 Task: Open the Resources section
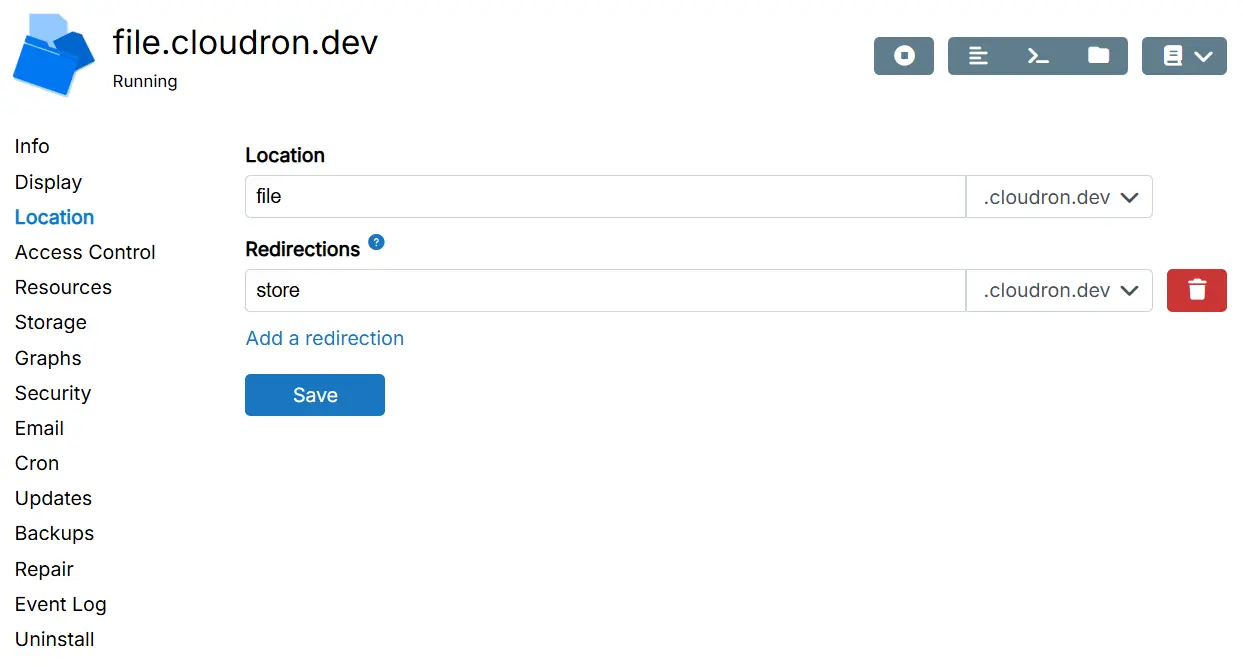63,287
